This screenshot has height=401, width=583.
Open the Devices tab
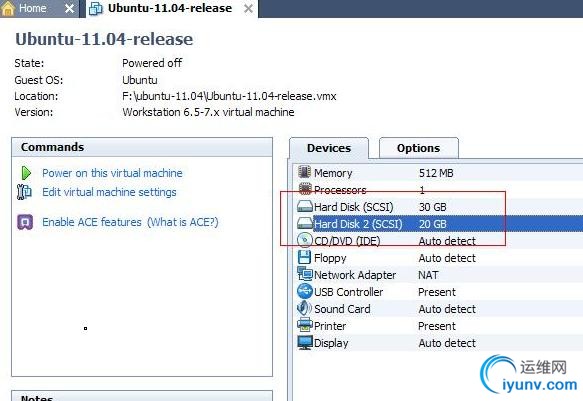(x=329, y=148)
